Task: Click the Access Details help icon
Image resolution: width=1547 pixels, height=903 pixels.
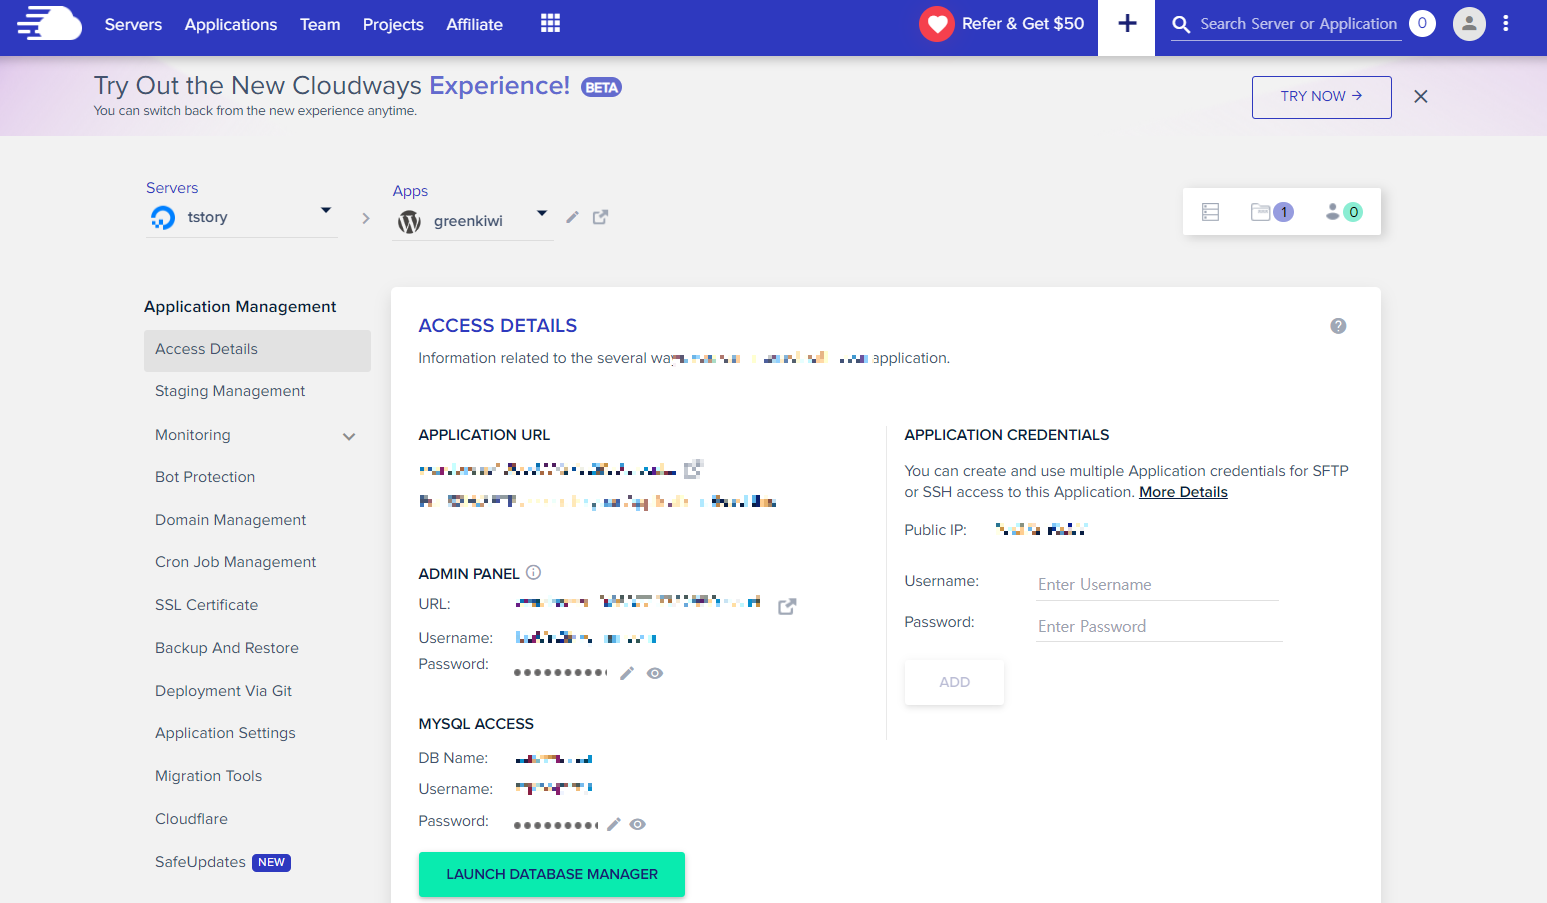Action: coord(1338,326)
